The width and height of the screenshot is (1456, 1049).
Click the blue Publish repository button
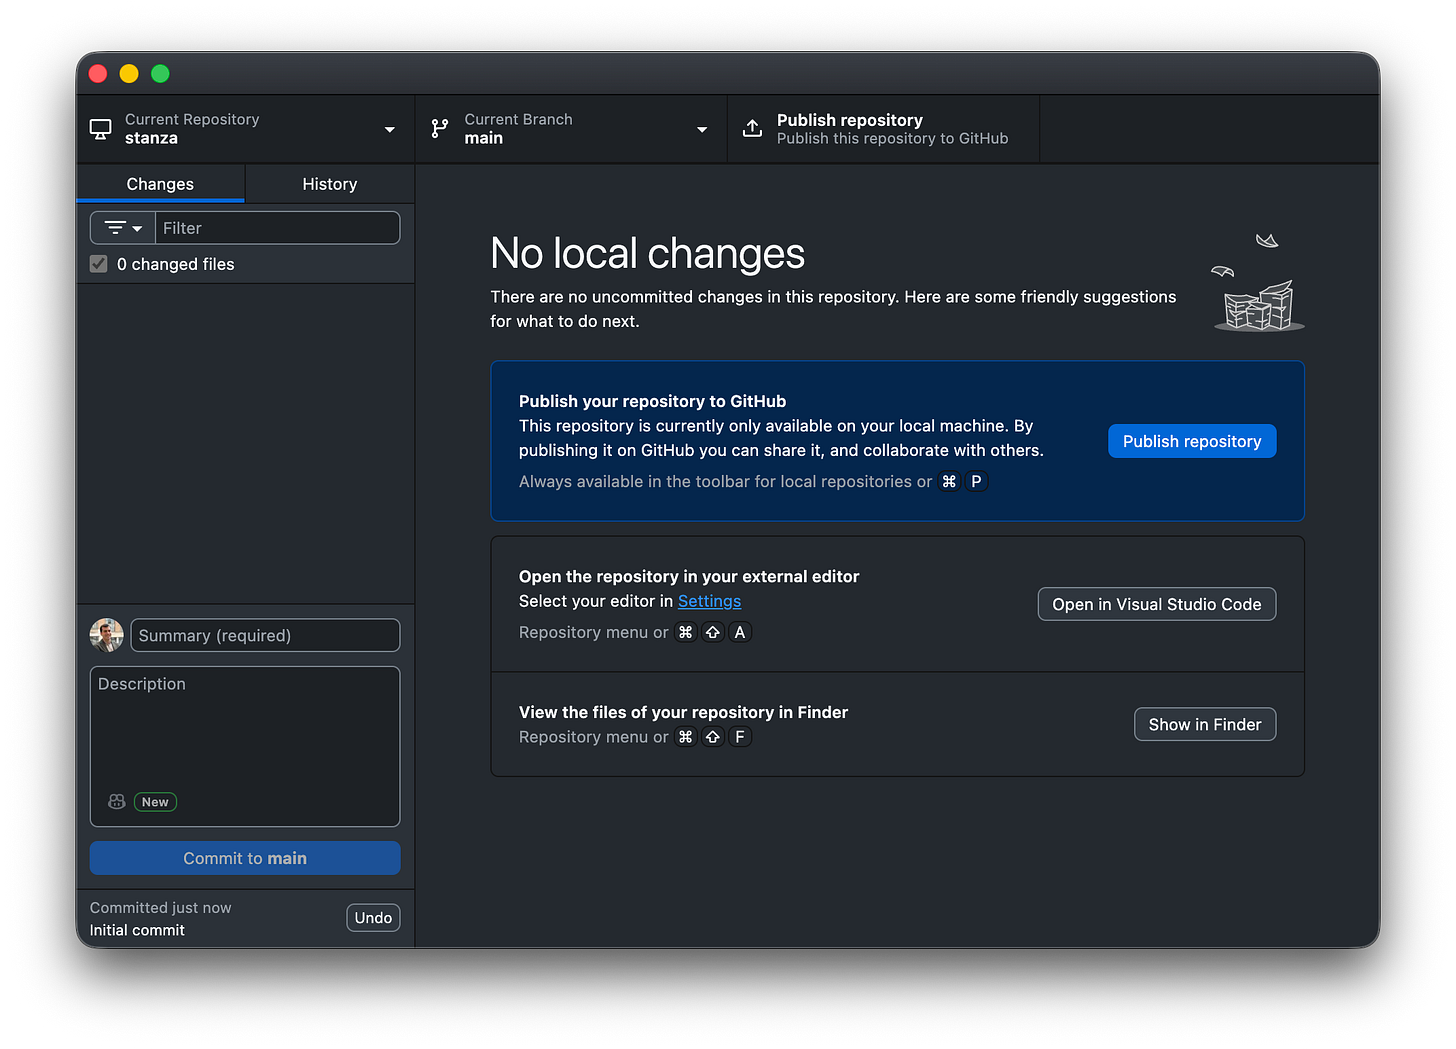coord(1191,441)
